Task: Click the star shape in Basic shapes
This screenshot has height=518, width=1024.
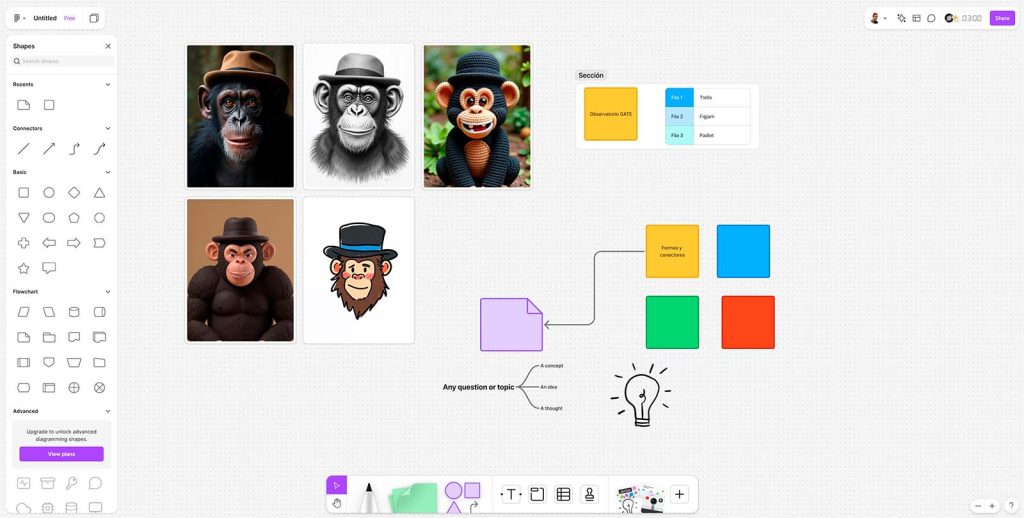Action: [24, 268]
